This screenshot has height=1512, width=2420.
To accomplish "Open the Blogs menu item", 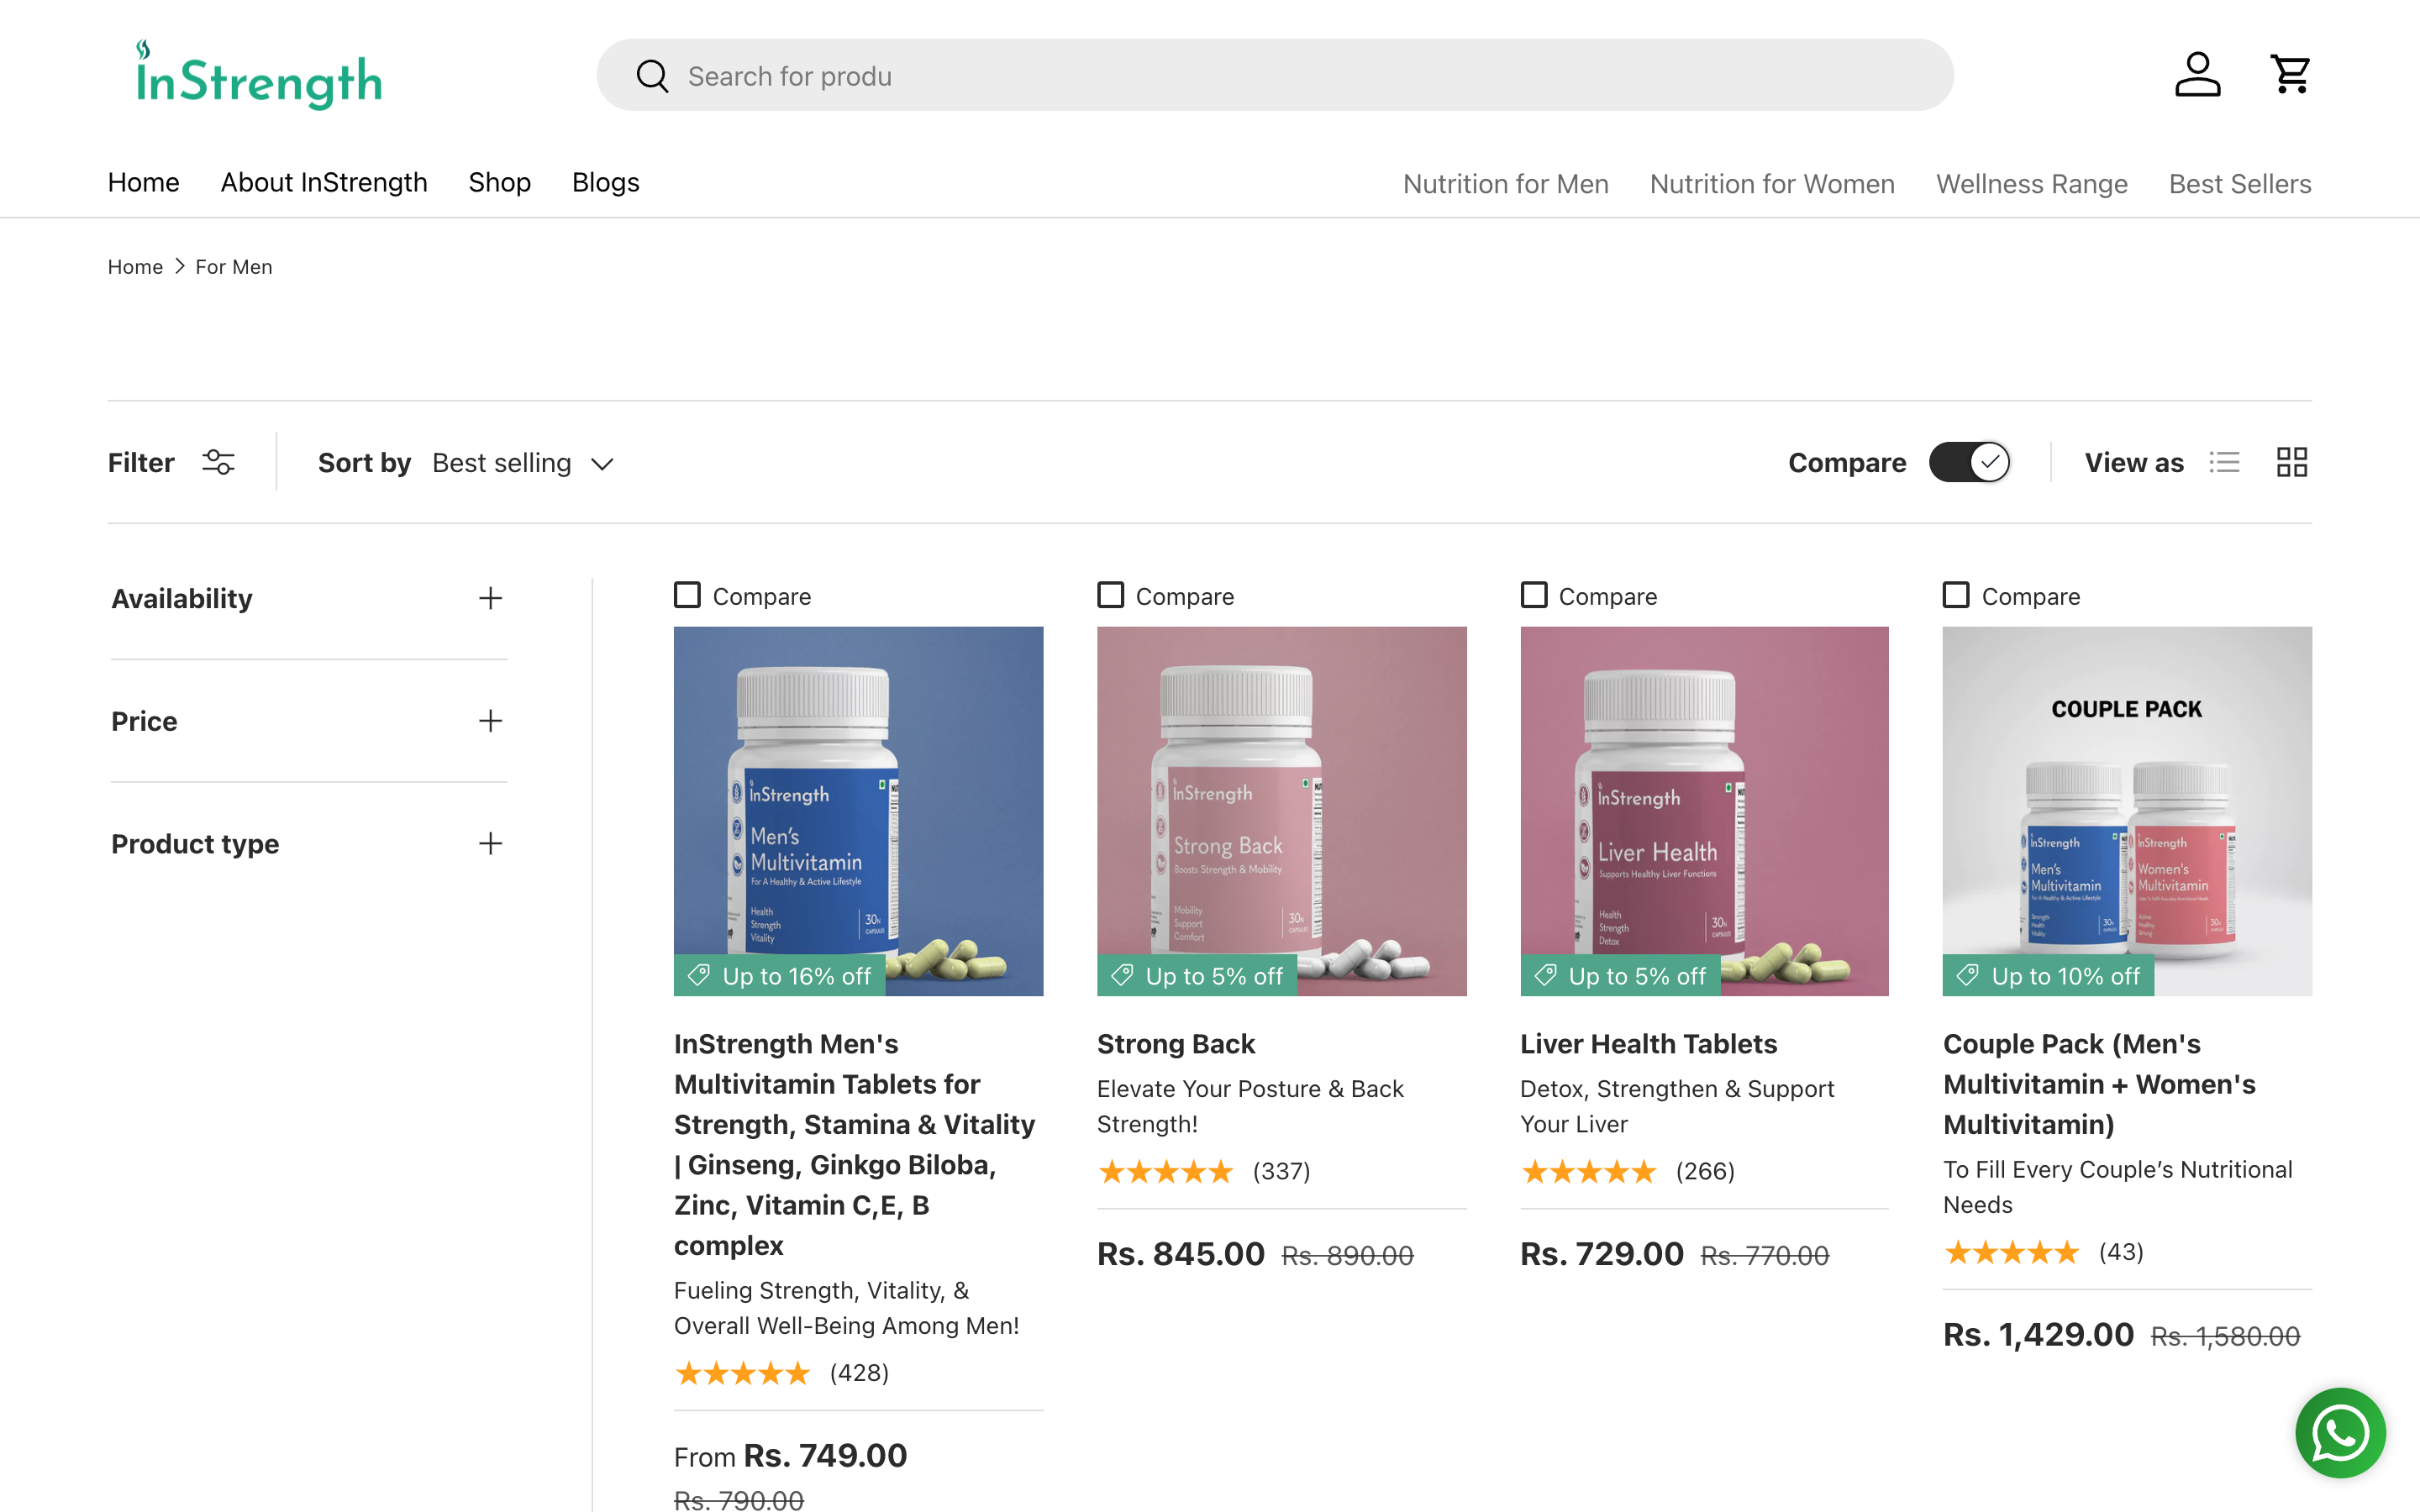I will [605, 182].
